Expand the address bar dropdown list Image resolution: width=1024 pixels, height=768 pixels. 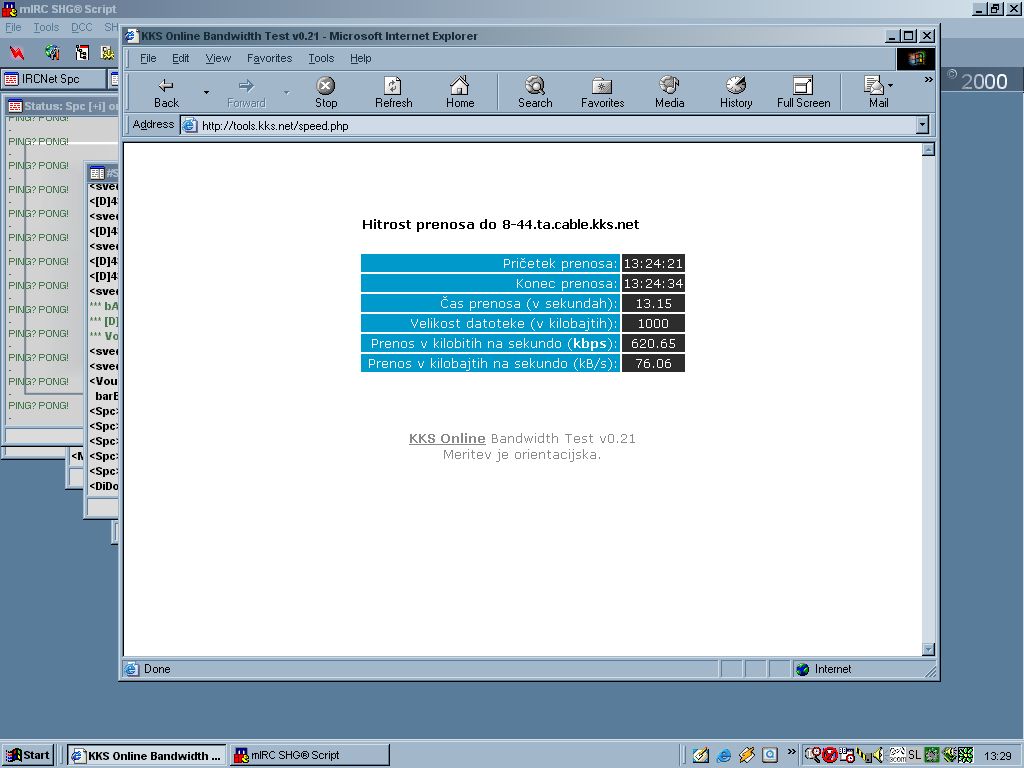coord(922,125)
